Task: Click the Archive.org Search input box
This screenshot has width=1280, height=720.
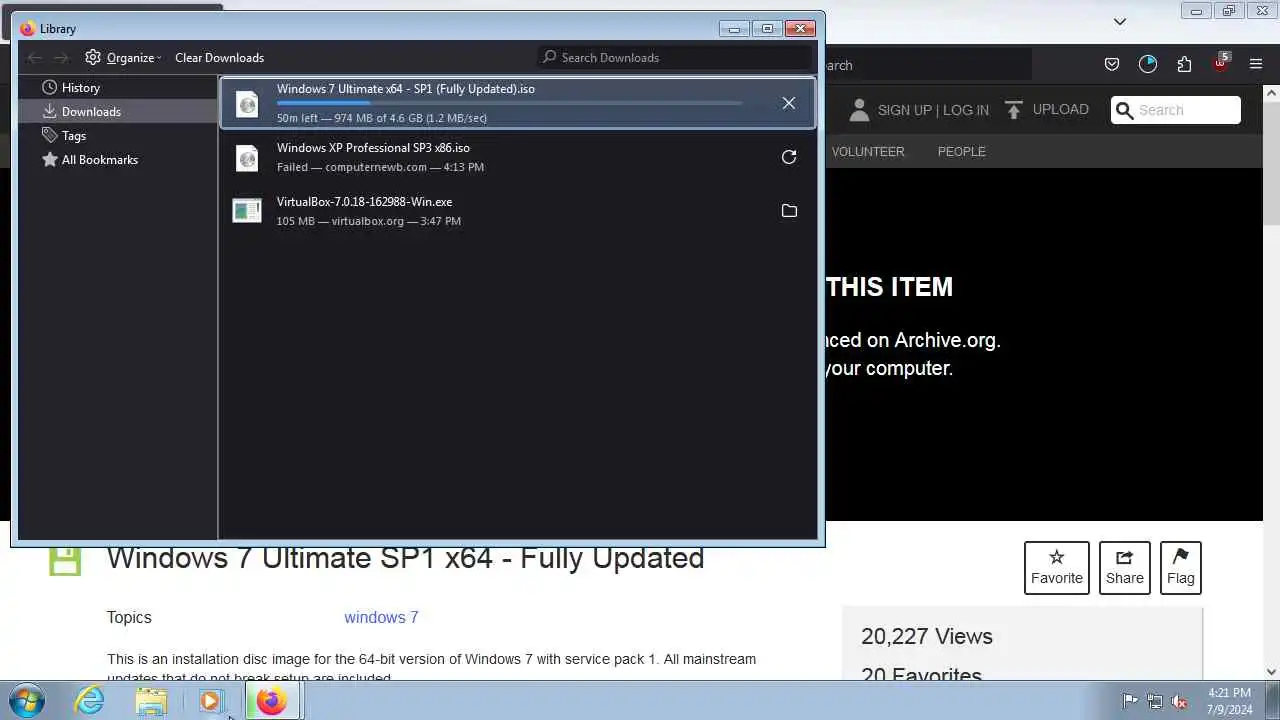Action: pos(1176,110)
